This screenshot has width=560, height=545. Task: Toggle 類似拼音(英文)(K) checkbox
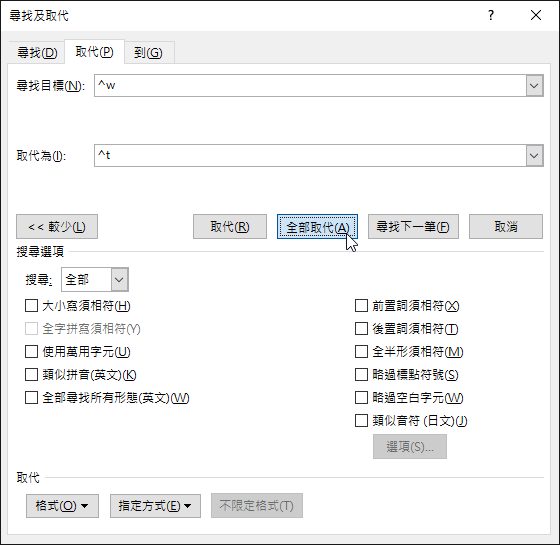(x=31, y=375)
